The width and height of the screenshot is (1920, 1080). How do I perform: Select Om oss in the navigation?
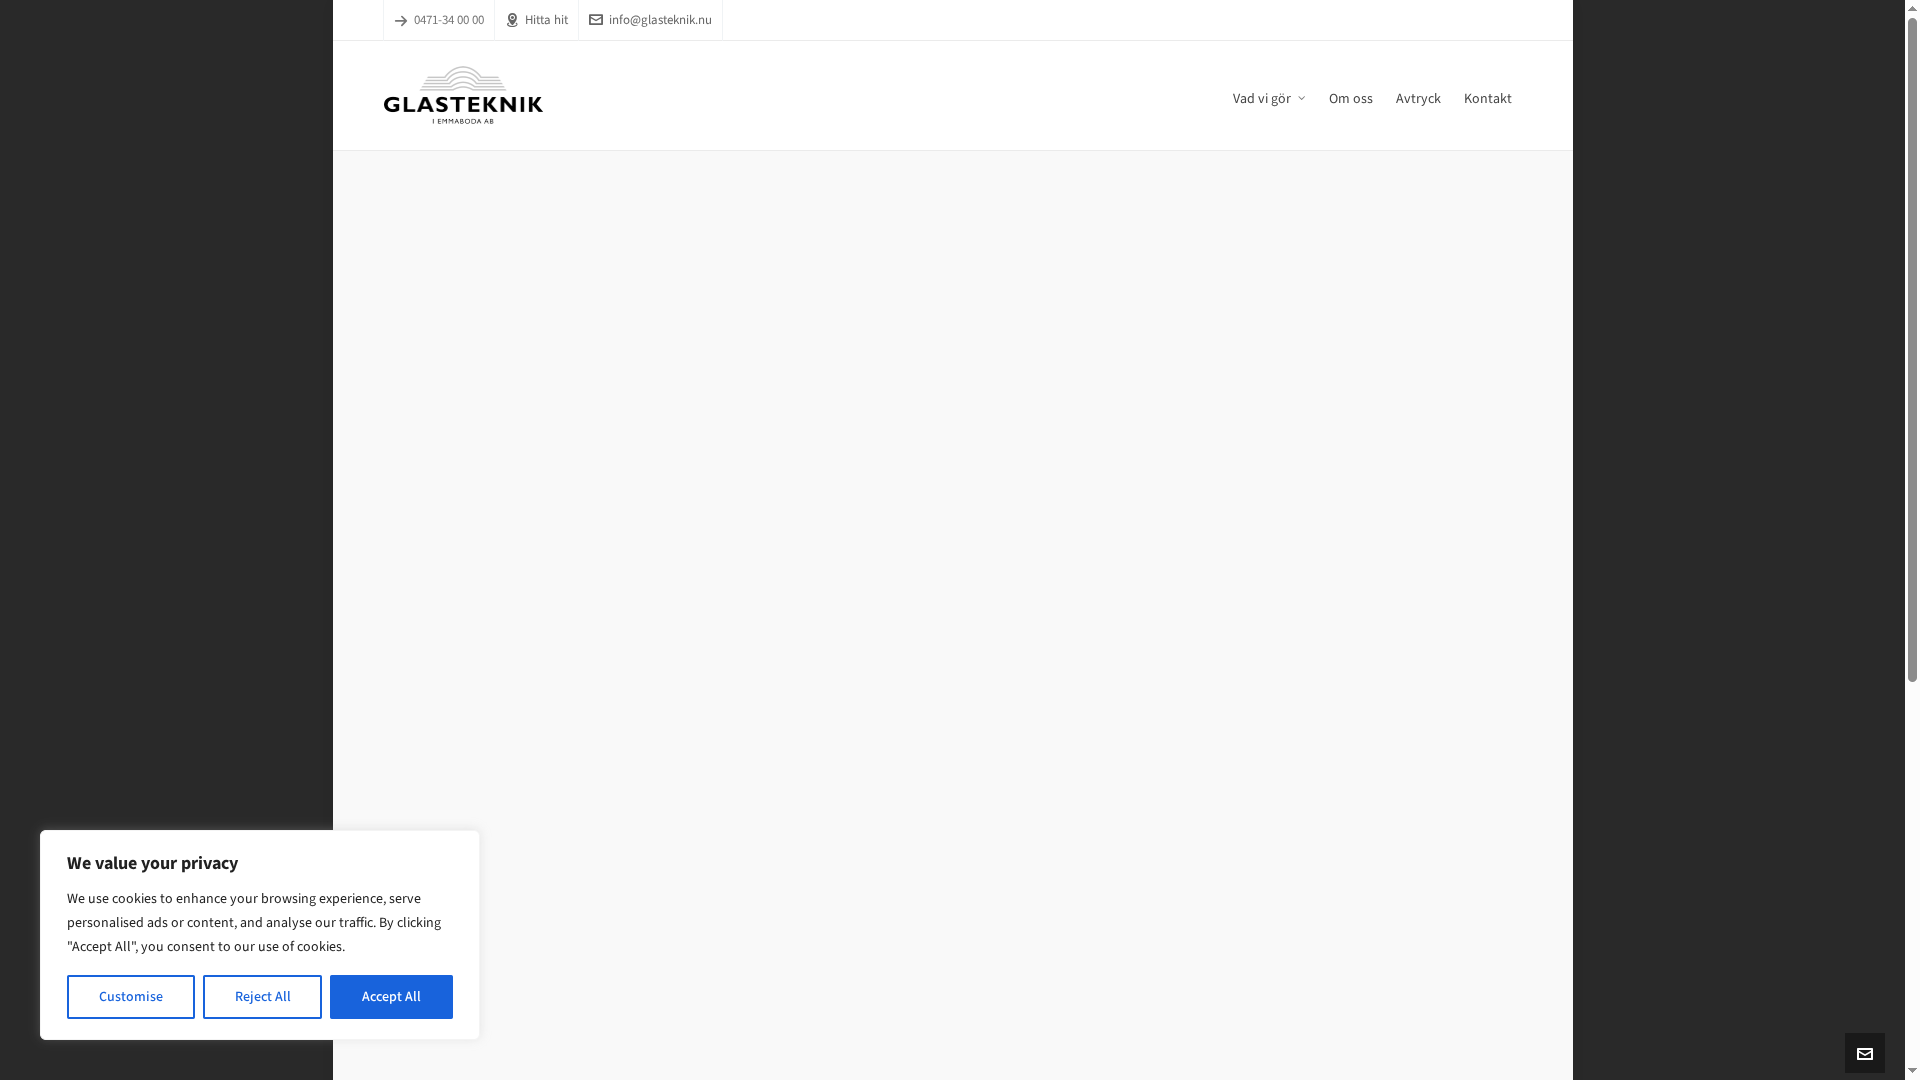[1350, 98]
